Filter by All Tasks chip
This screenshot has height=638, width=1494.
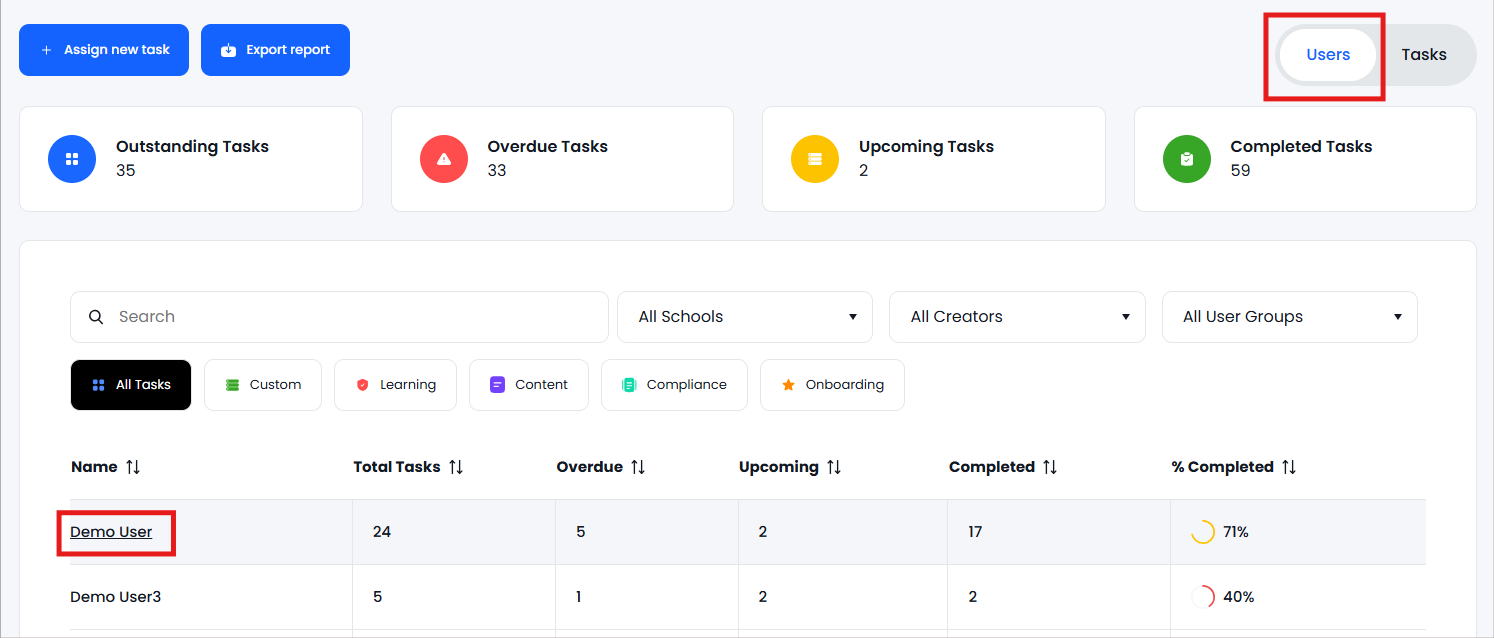[x=131, y=385]
